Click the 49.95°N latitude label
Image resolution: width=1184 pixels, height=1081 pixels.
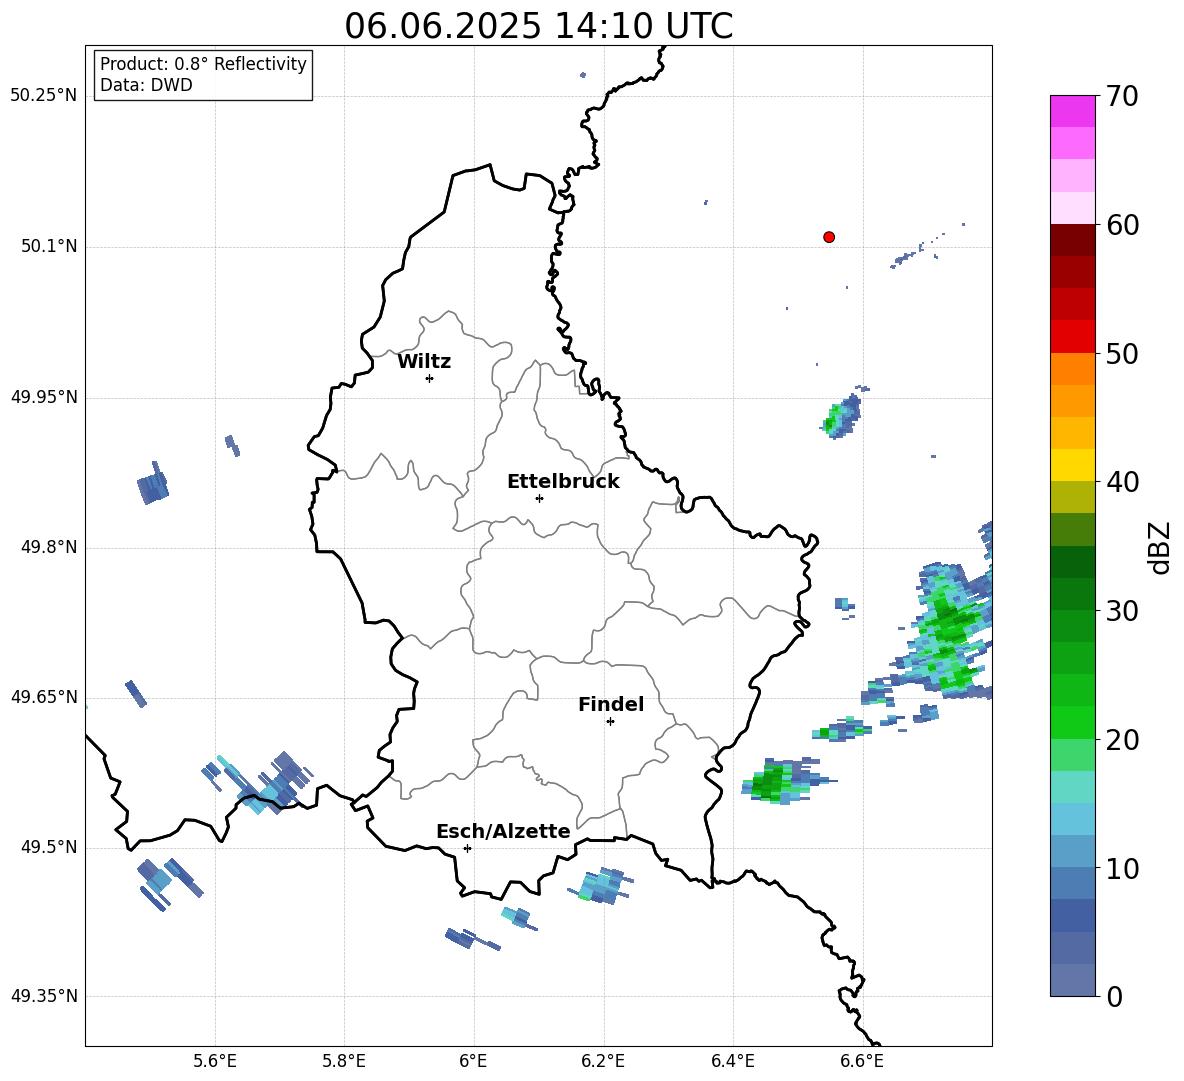click(x=44, y=397)
